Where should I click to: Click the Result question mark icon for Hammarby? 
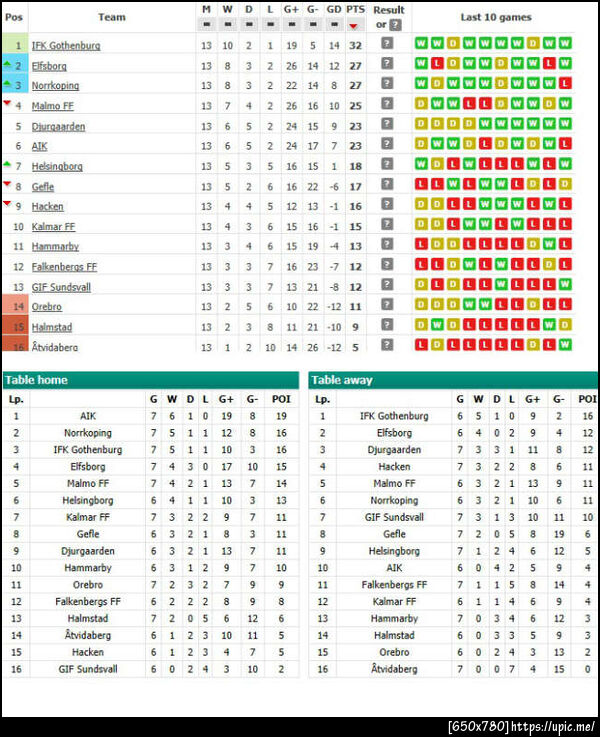pos(387,246)
